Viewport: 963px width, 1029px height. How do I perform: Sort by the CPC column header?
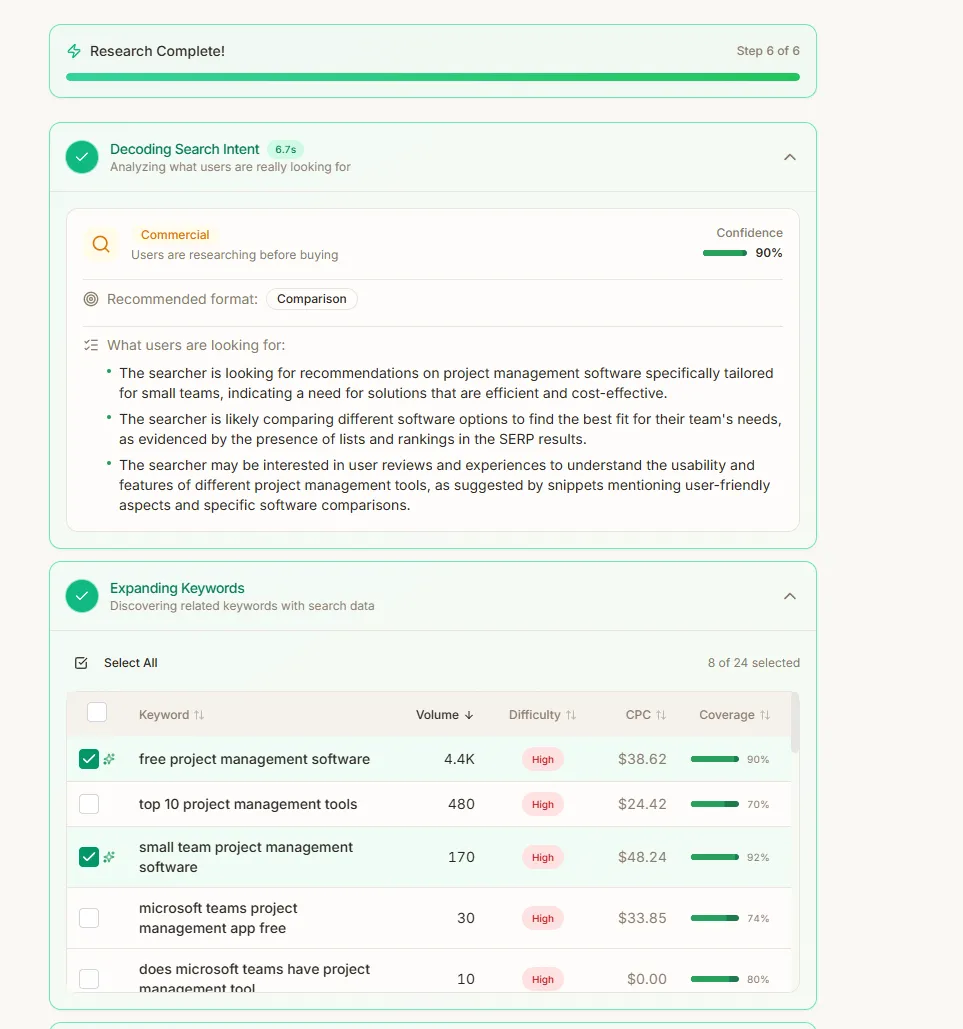coord(646,715)
